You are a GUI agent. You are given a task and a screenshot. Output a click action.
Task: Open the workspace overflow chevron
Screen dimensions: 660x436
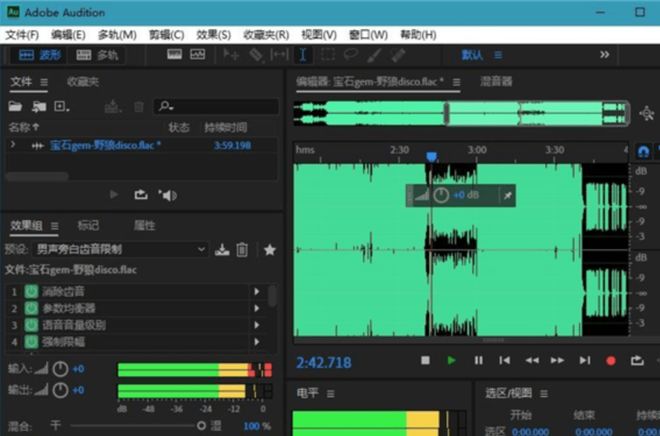click(604, 55)
